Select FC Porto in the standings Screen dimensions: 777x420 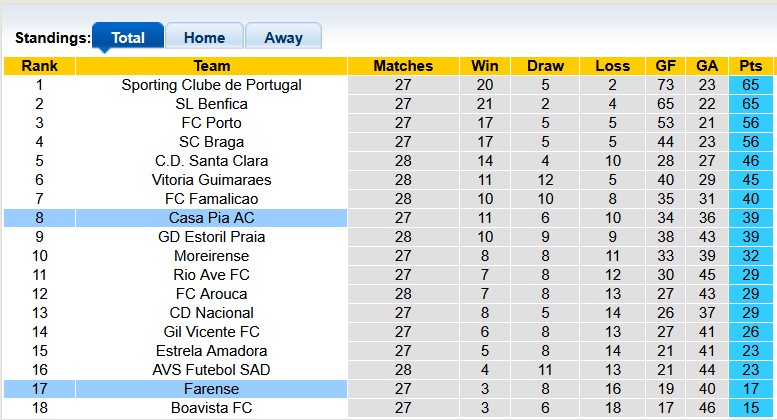click(x=212, y=123)
